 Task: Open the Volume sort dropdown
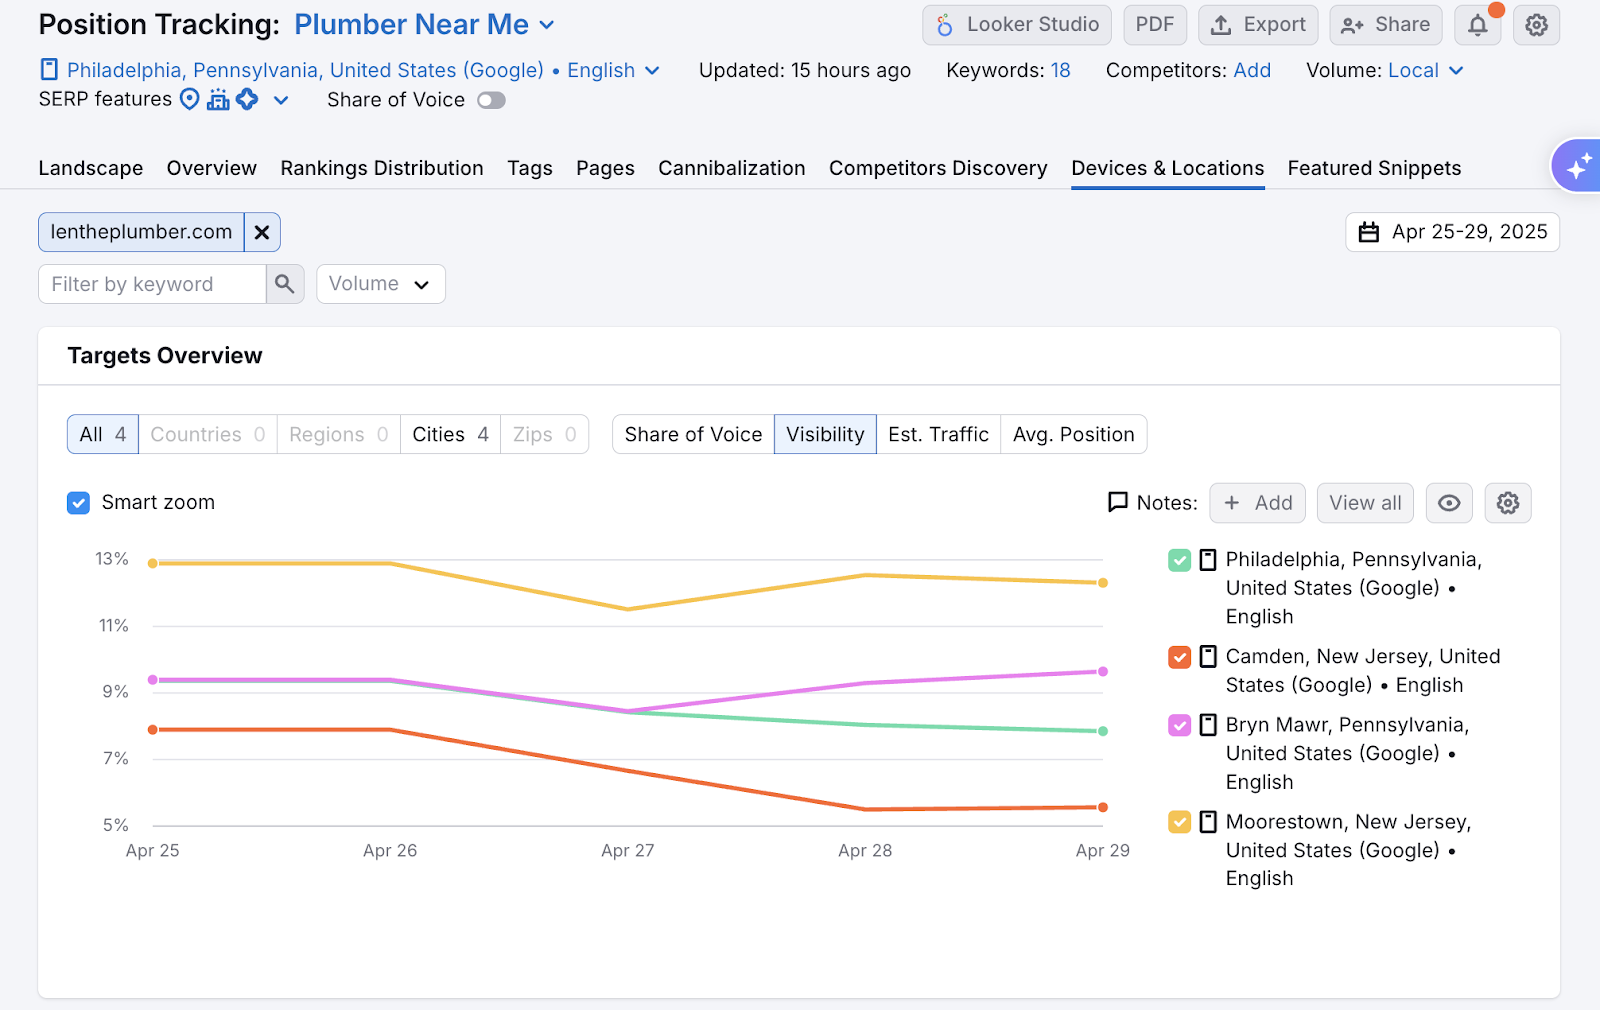tap(380, 284)
